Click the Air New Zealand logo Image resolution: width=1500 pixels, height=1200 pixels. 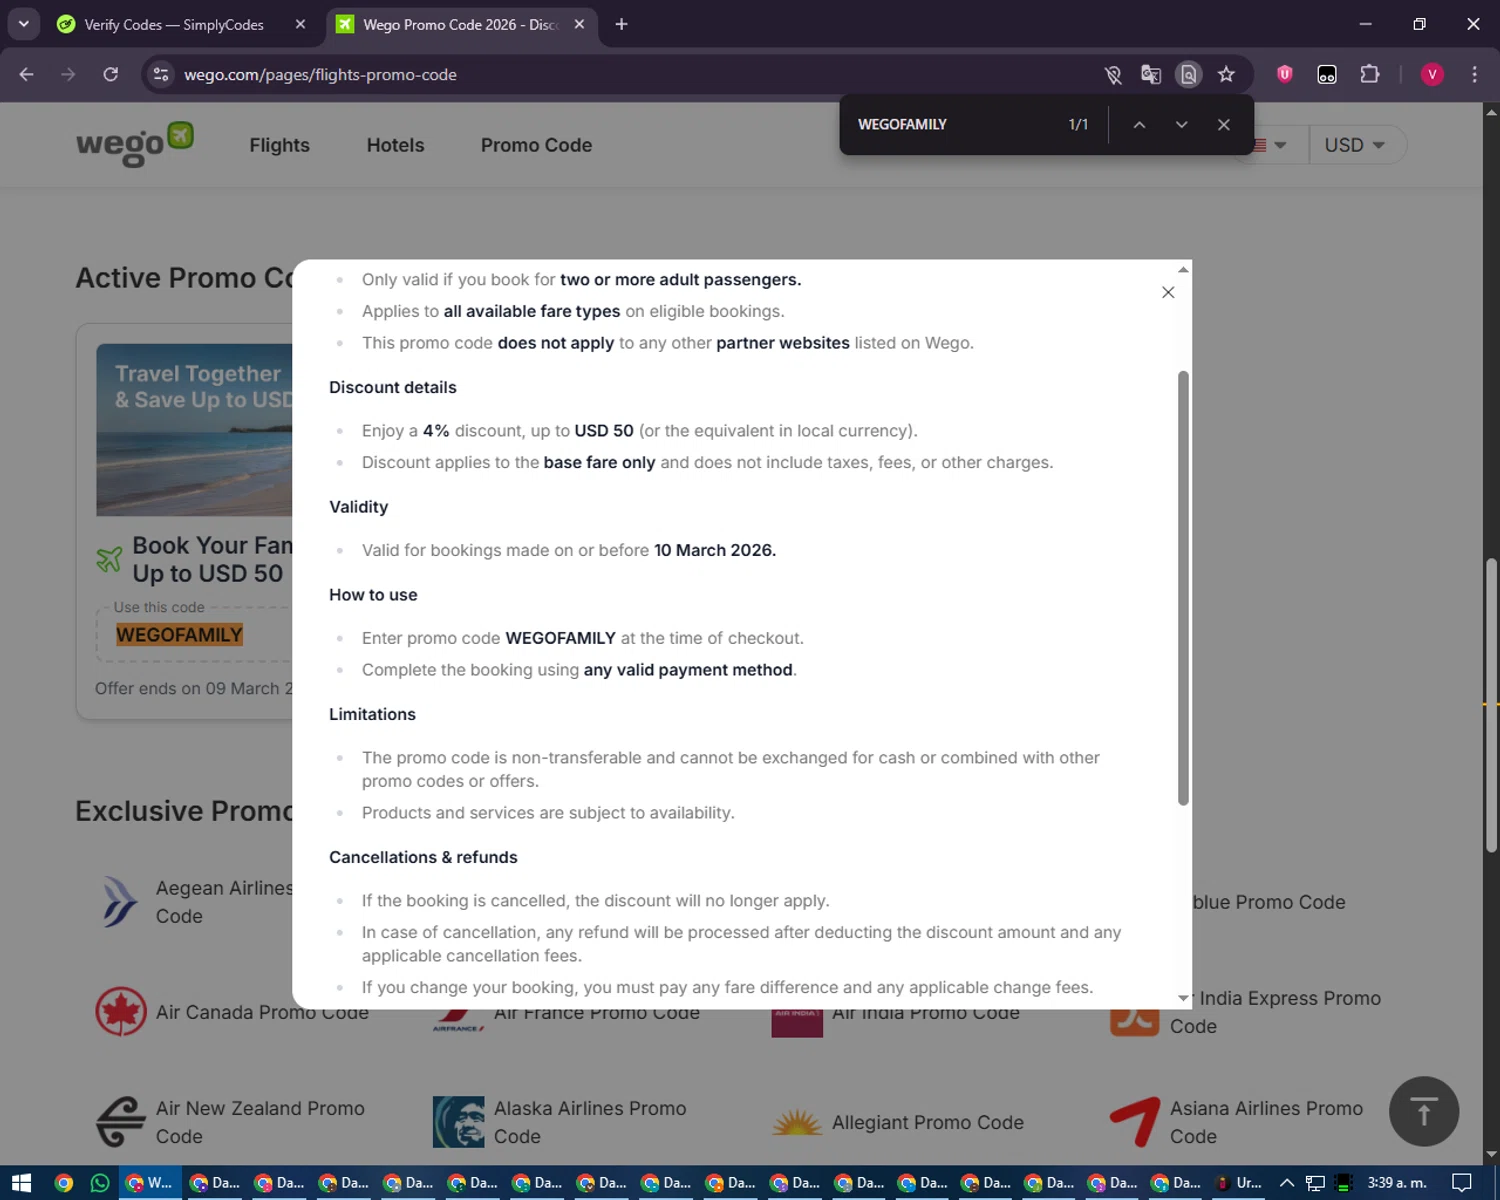click(x=120, y=1121)
